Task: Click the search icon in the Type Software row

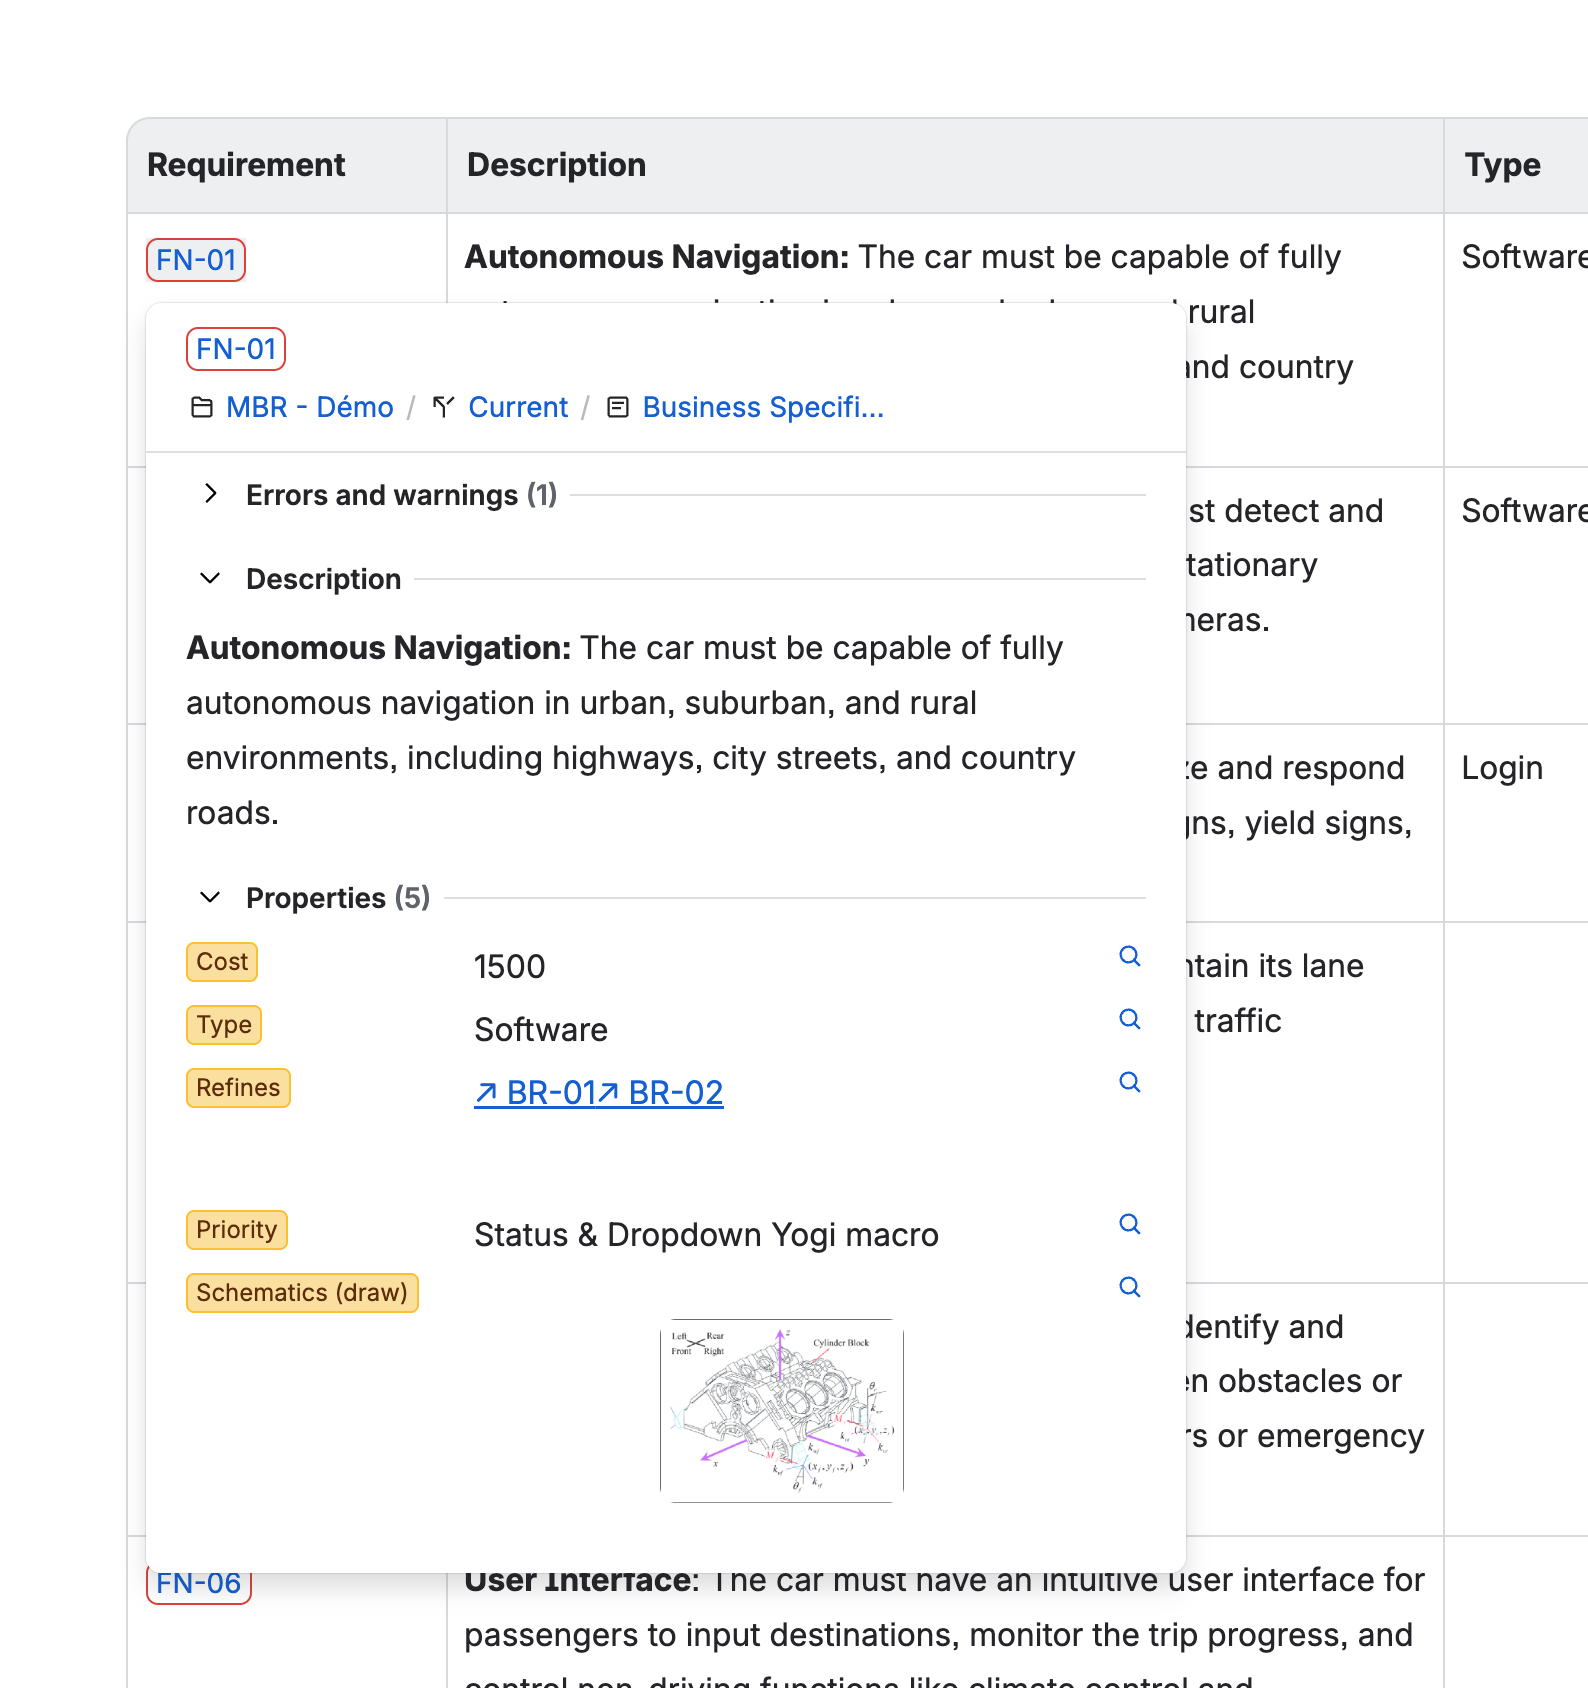Action: click(1130, 1019)
